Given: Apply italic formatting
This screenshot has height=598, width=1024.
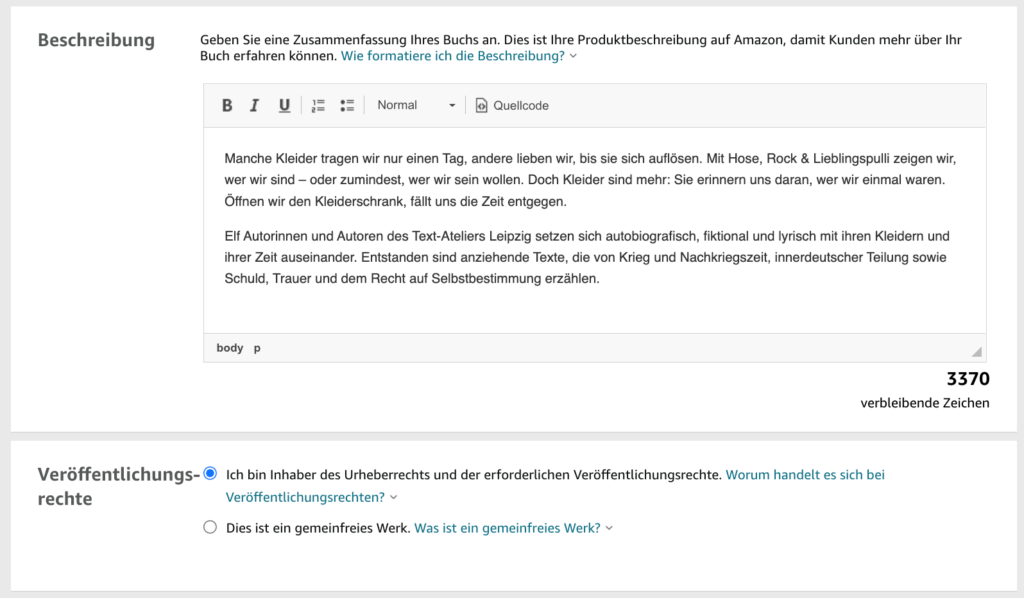Looking at the screenshot, I should tap(255, 104).
